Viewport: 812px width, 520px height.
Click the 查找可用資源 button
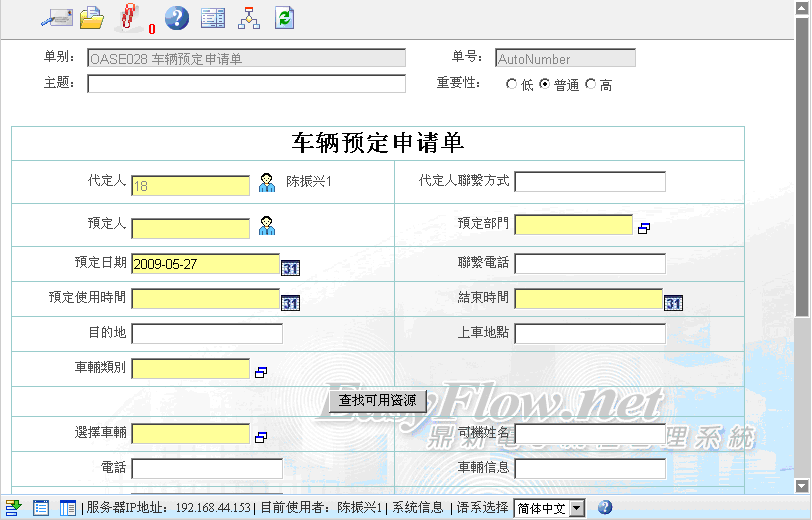click(378, 400)
